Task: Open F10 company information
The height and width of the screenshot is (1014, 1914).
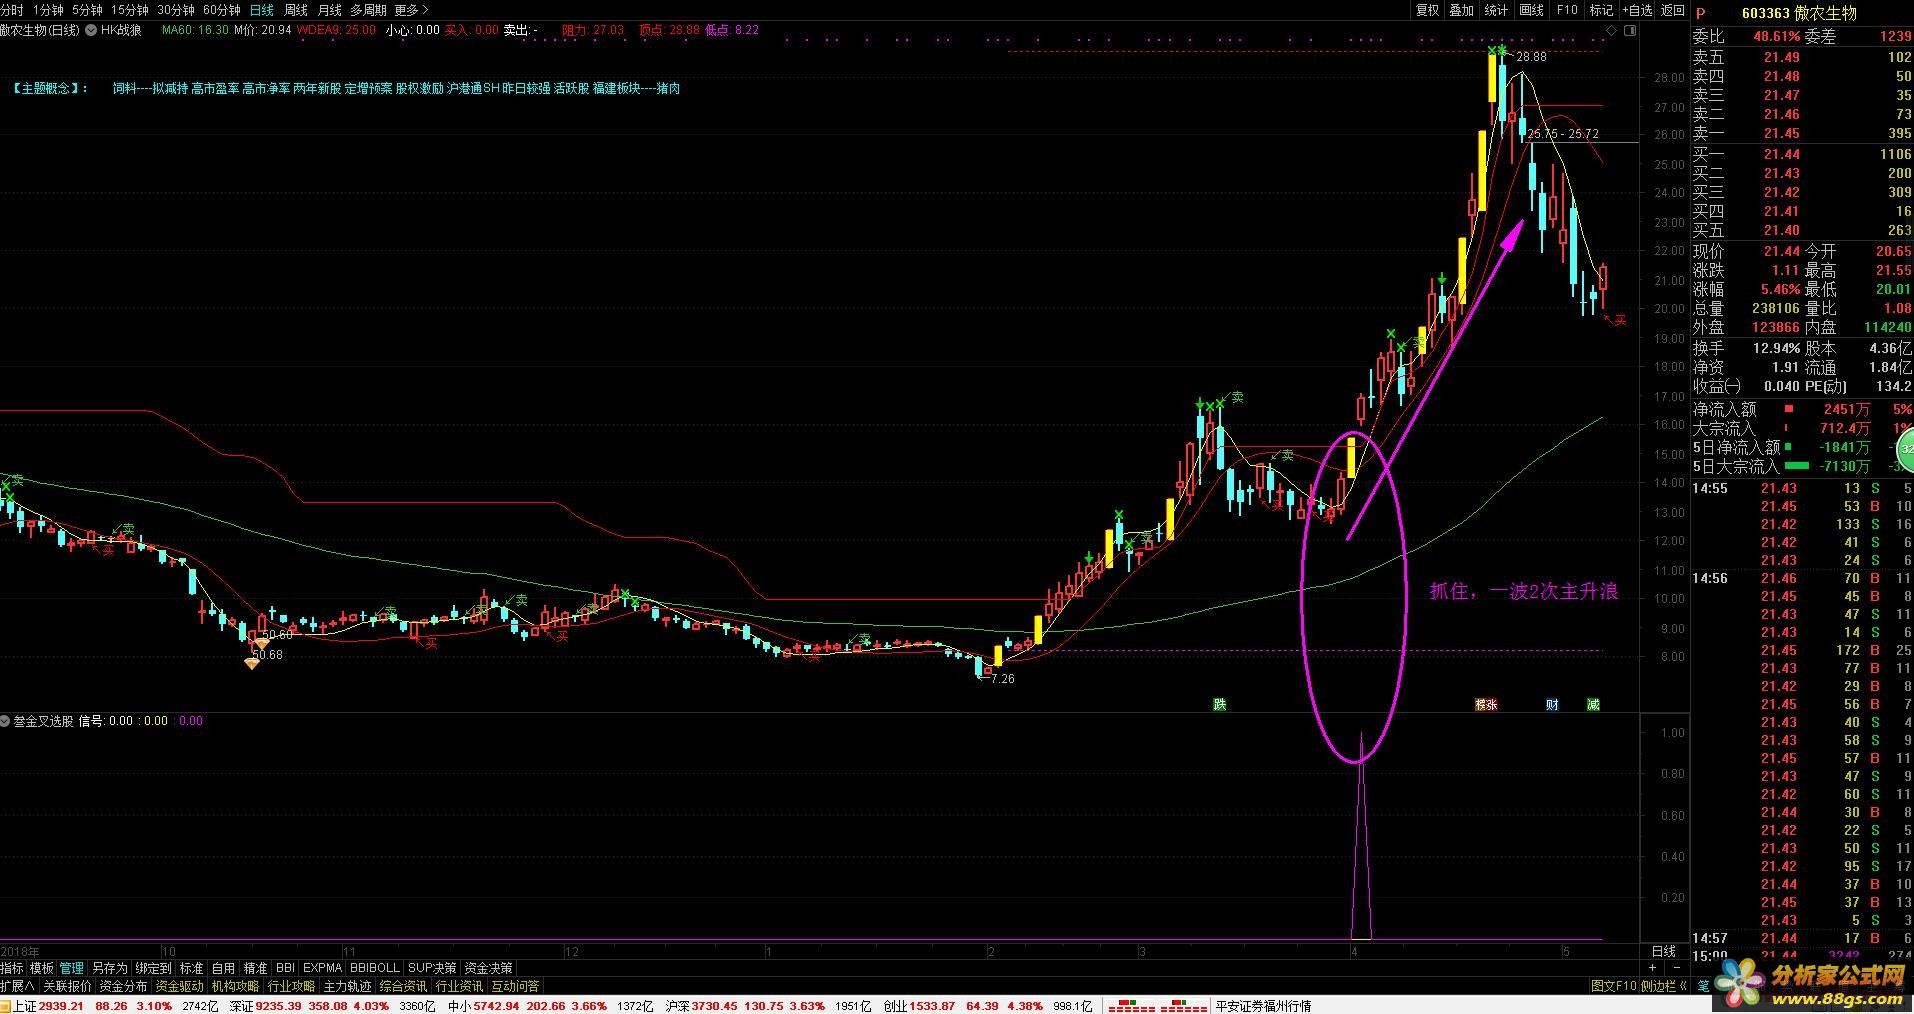Action: pyautogui.click(x=1567, y=10)
